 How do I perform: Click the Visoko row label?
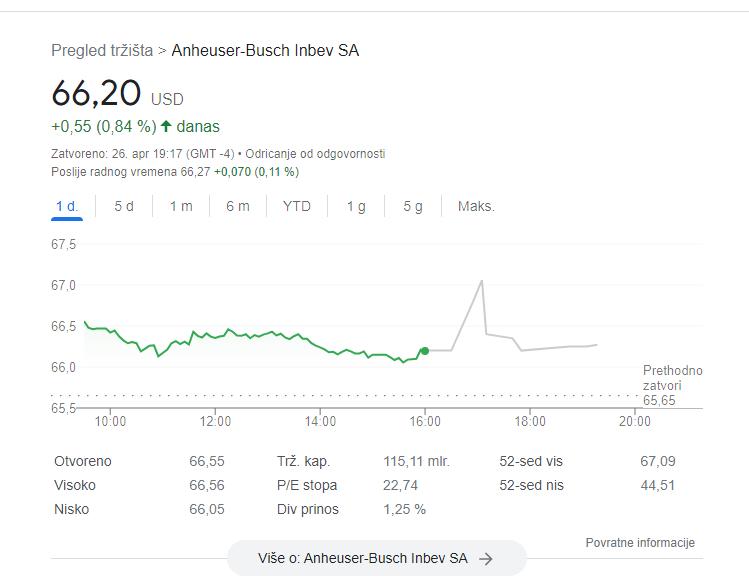click(x=75, y=485)
